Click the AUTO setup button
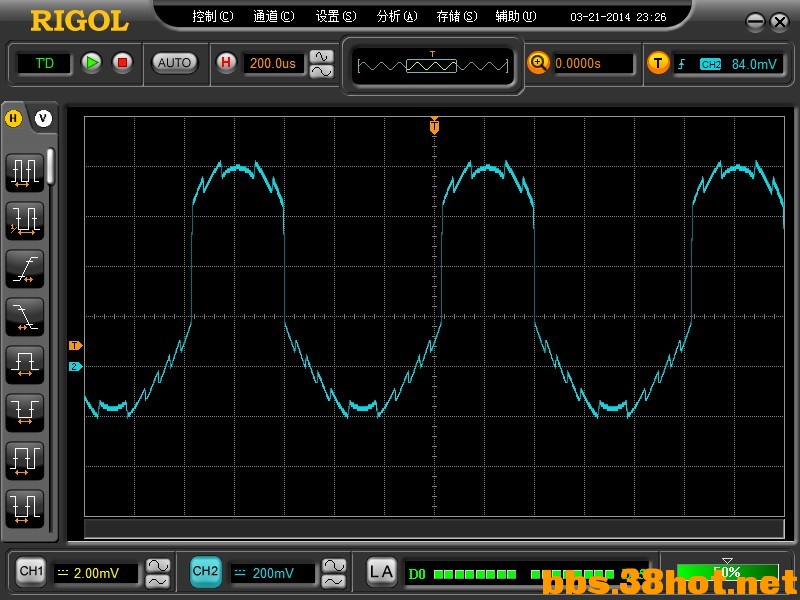This screenshot has height=600, width=800. coord(174,63)
